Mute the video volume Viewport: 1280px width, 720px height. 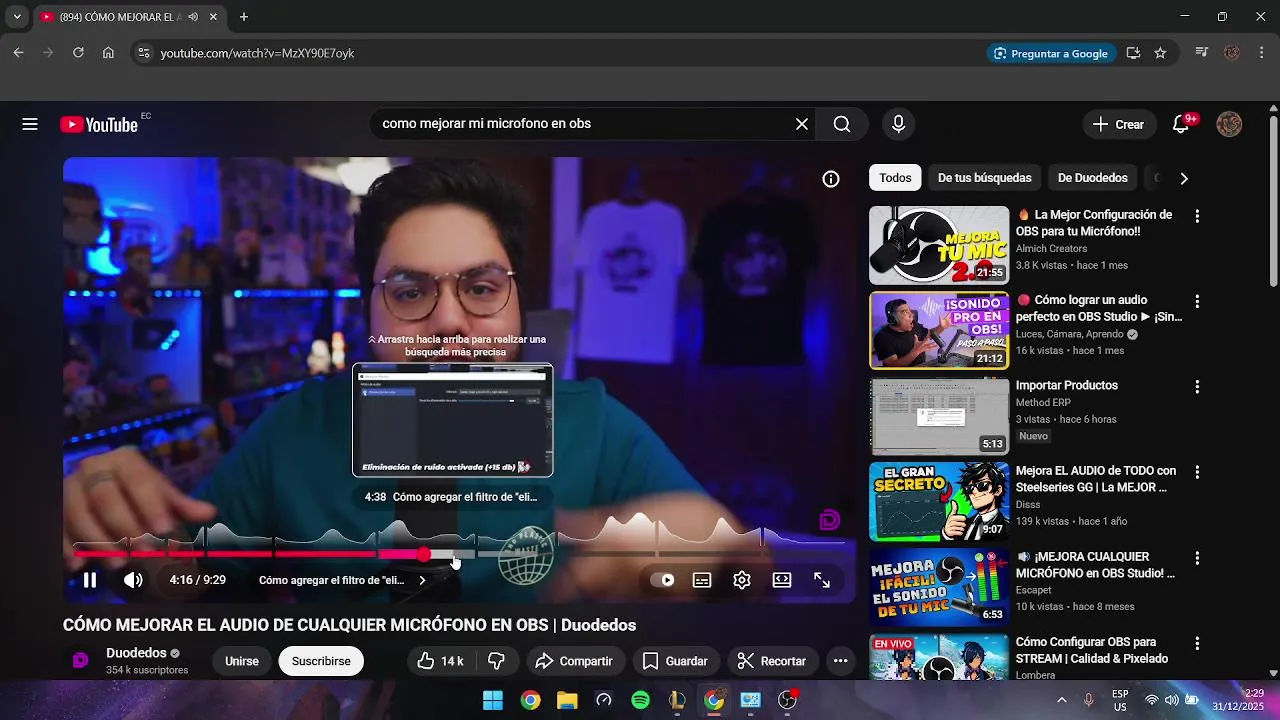(133, 580)
